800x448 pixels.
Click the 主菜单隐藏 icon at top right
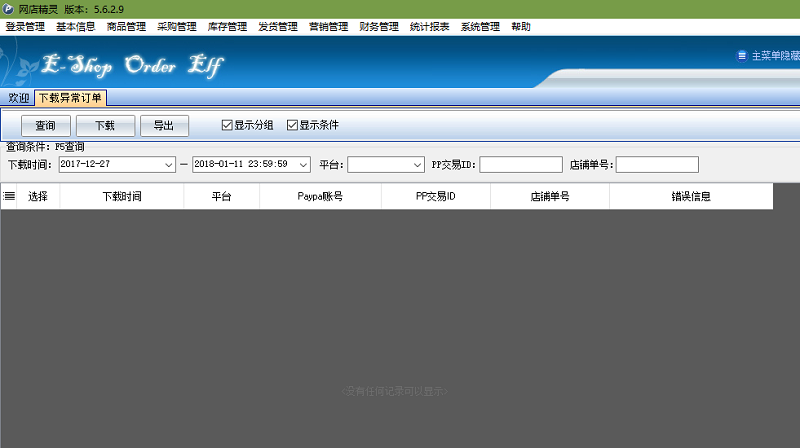741,56
